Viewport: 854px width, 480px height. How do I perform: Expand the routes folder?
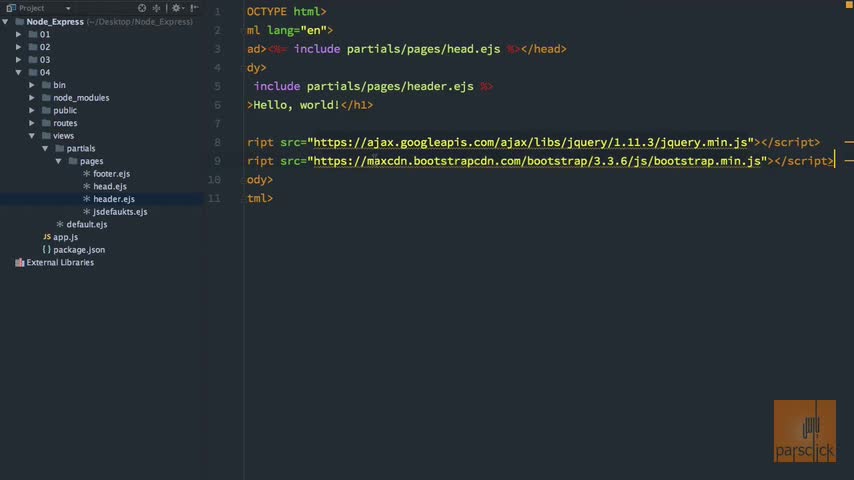tap(32, 123)
